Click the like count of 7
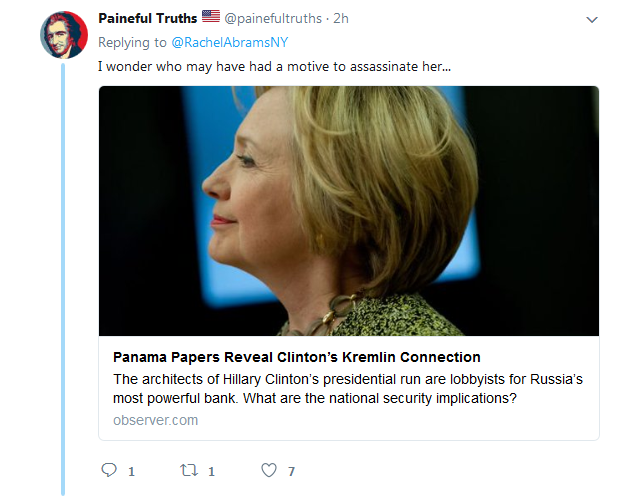The image size is (639, 497). (291, 471)
